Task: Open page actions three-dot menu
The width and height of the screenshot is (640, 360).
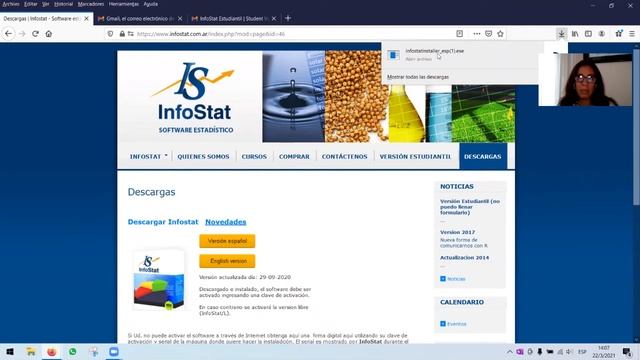Action: click(x=476, y=34)
